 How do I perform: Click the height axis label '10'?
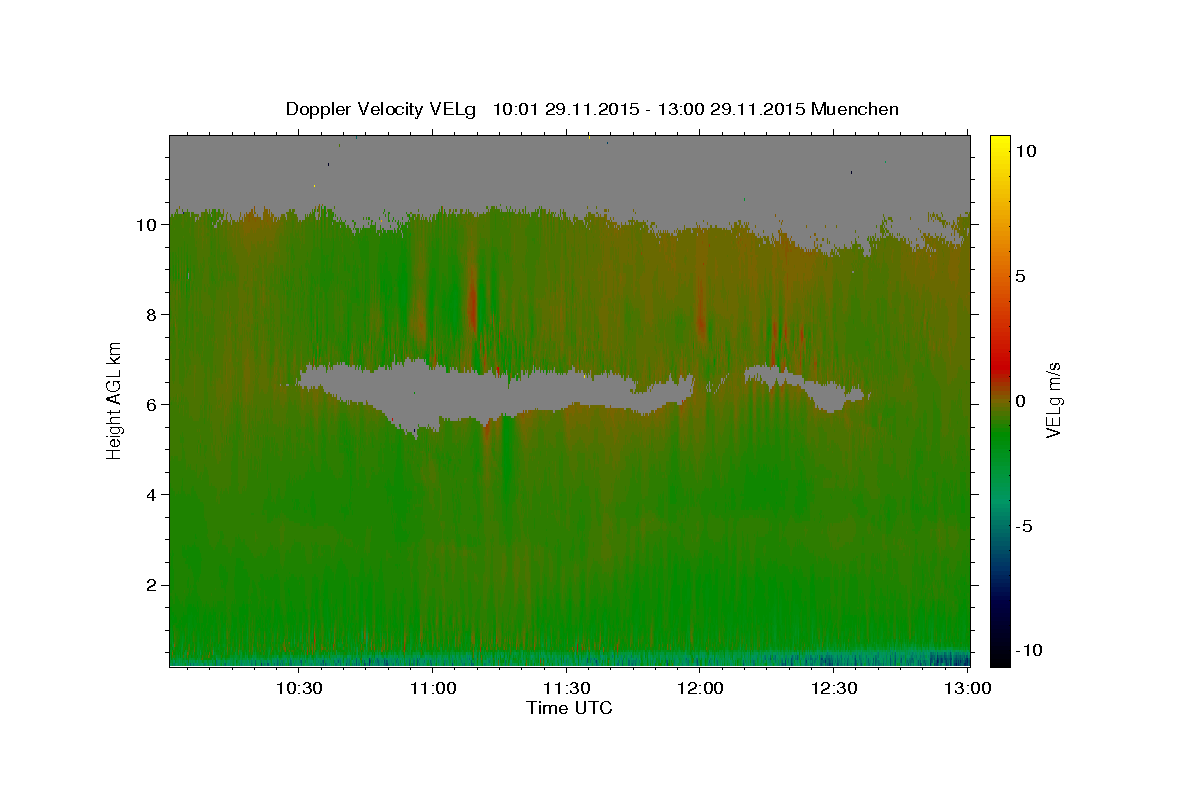pos(147,225)
